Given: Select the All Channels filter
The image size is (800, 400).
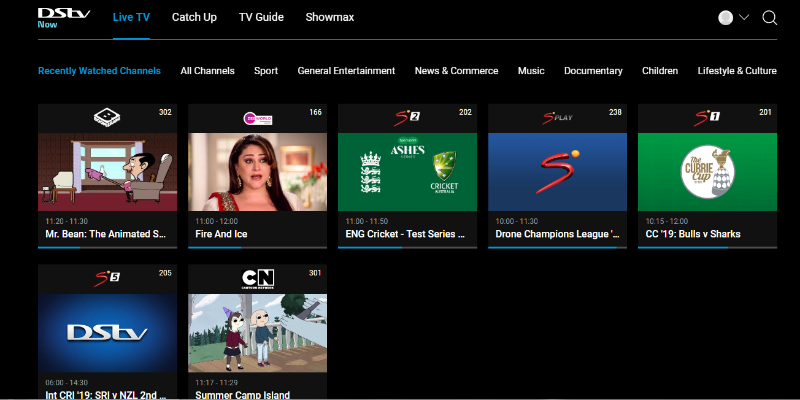Looking at the screenshot, I should coord(208,71).
